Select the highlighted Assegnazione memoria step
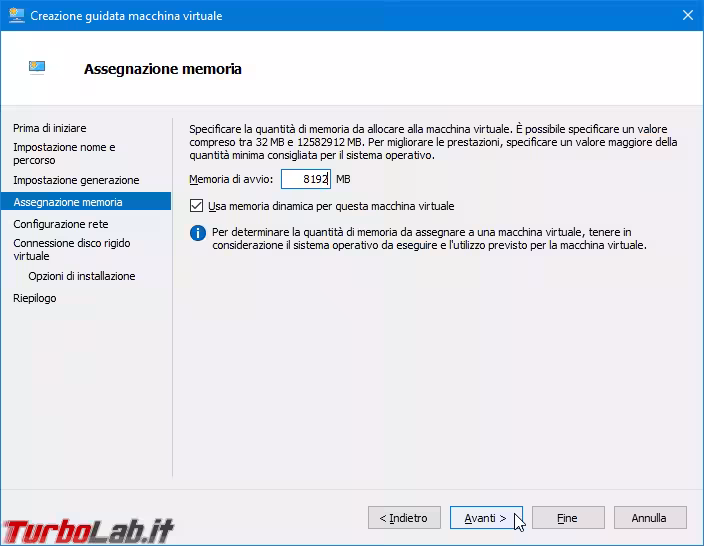This screenshot has width=704, height=546. point(68,202)
